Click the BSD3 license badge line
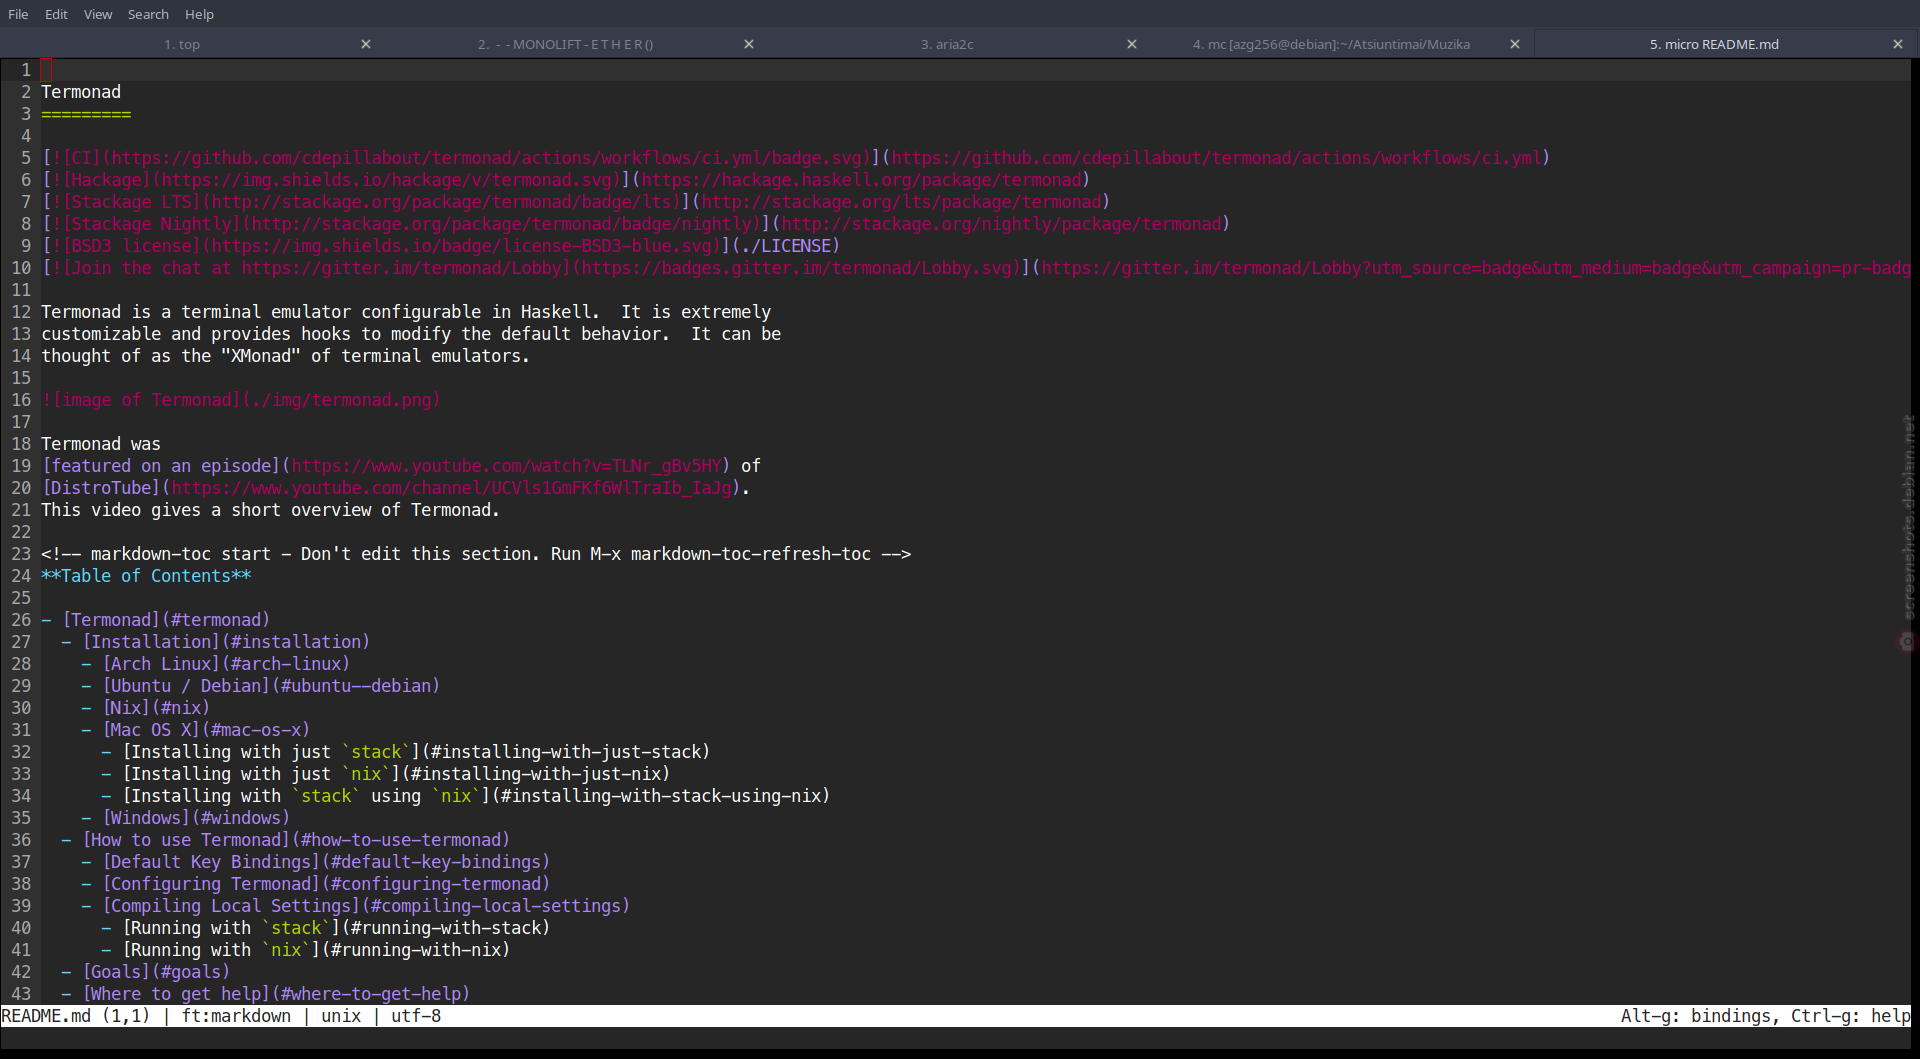The width and height of the screenshot is (1920, 1059). coord(441,246)
